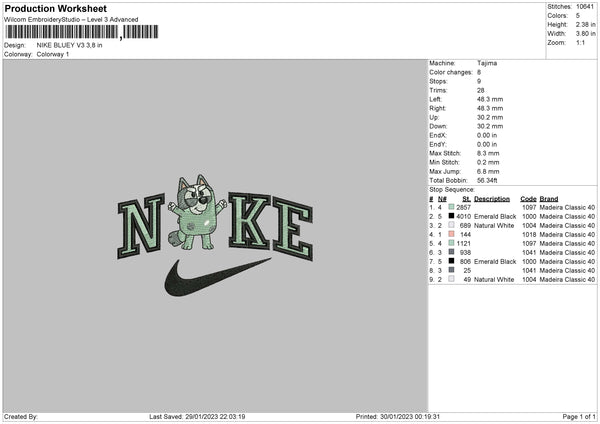Select stitch count 4010 in stop row 2
Viewport: 600px width, 424px height.
463,217
